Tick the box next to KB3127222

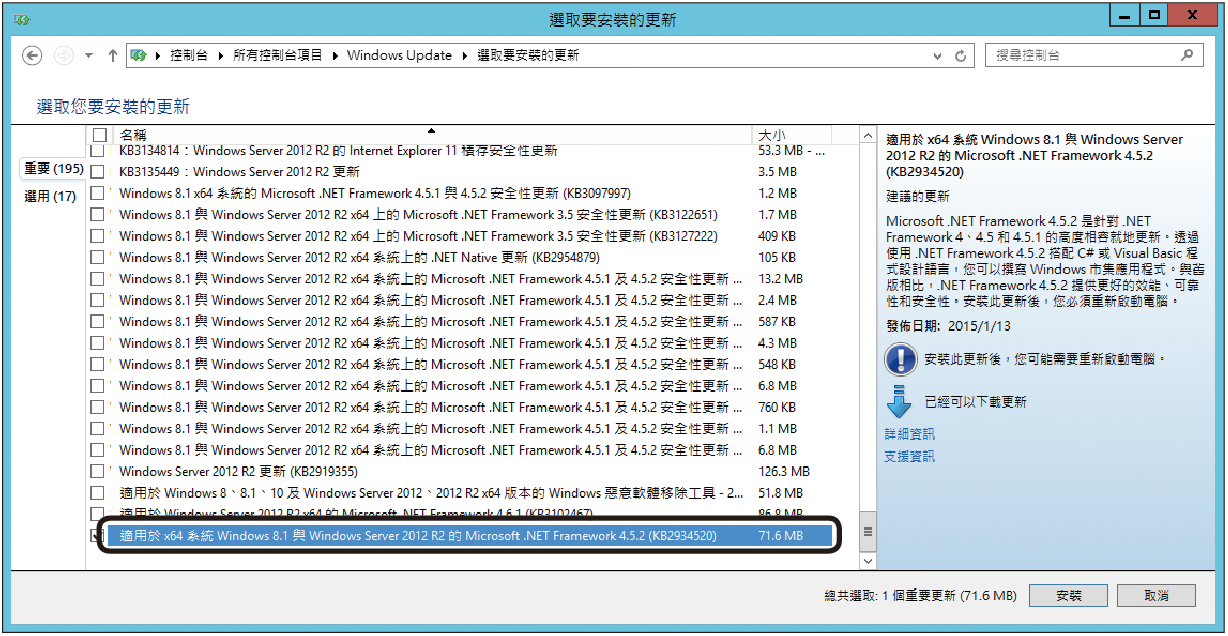[97, 236]
